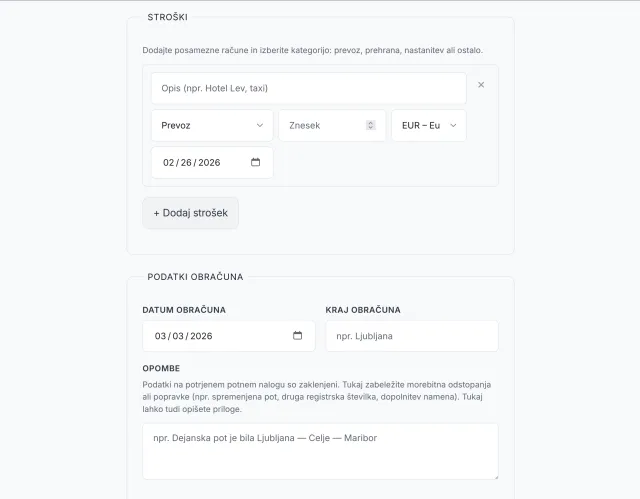
Task: Open calendar picker in Datum obračuna field
Action: 298,336
